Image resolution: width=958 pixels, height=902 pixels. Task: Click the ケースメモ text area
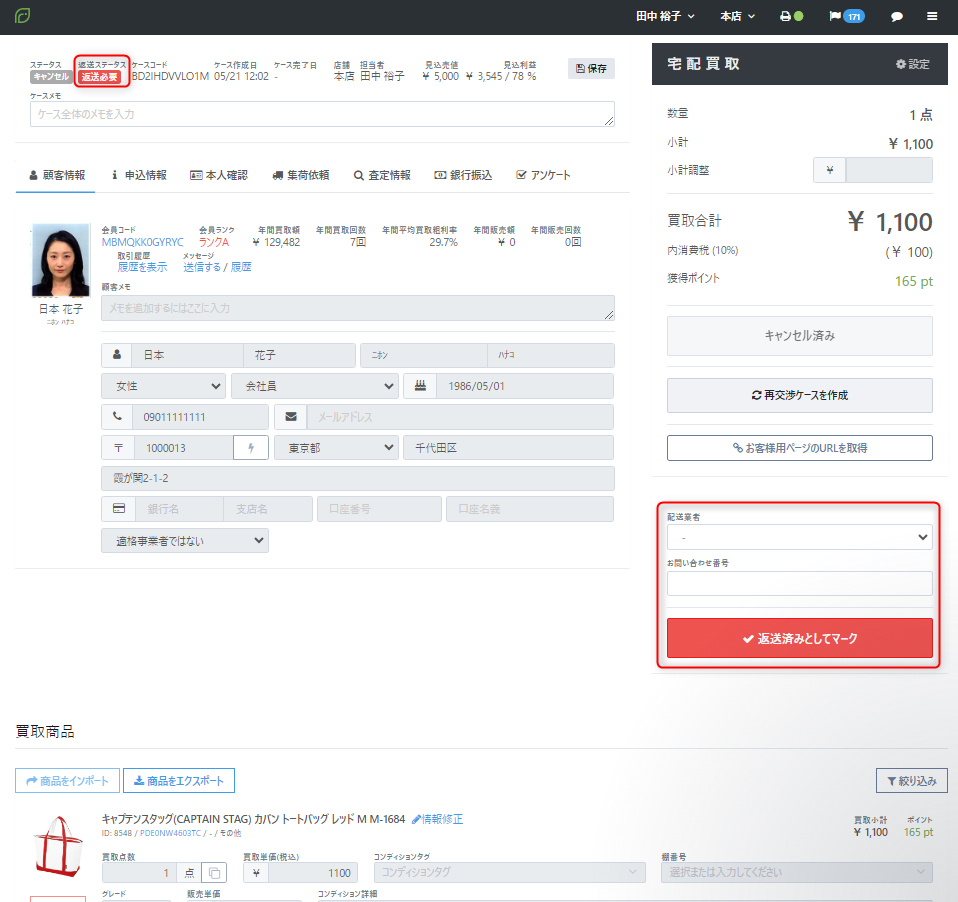pyautogui.click(x=322, y=114)
